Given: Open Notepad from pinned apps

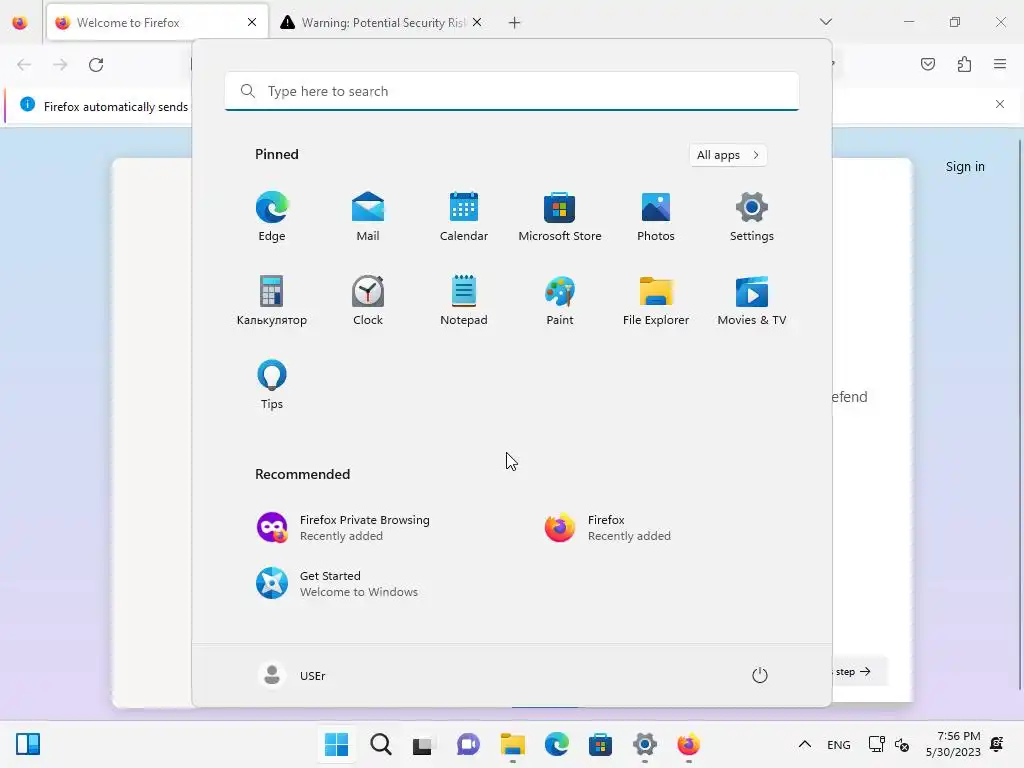Looking at the screenshot, I should click(464, 301).
